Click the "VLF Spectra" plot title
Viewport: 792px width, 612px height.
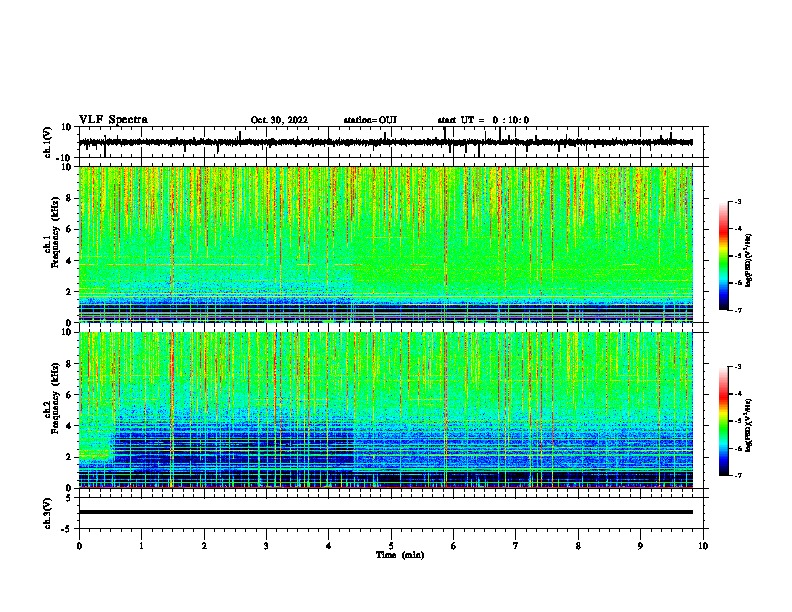113,119
